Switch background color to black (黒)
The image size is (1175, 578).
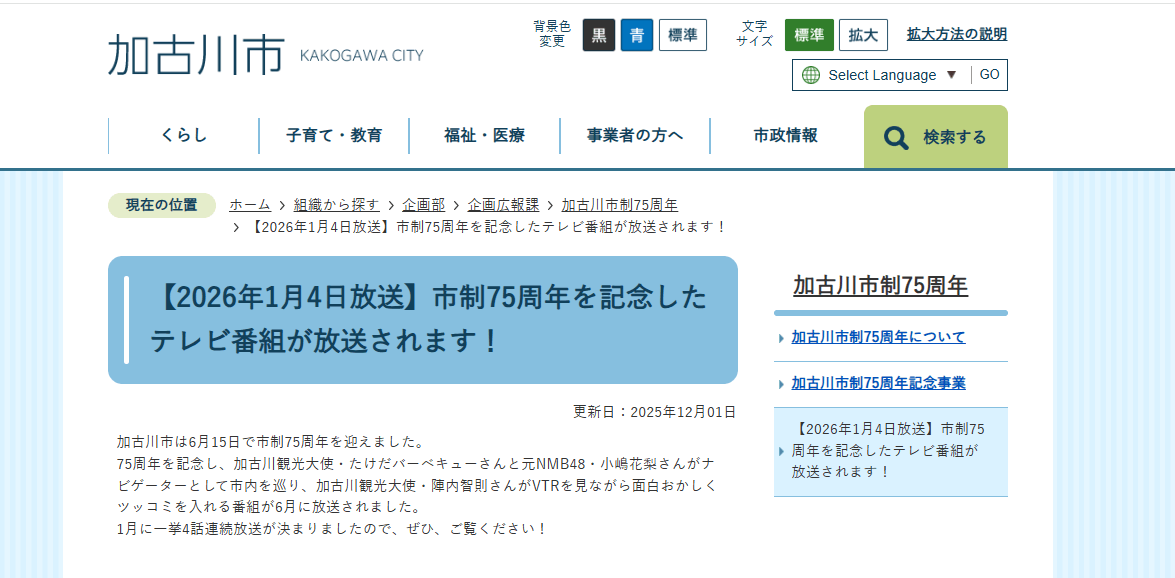tap(598, 35)
